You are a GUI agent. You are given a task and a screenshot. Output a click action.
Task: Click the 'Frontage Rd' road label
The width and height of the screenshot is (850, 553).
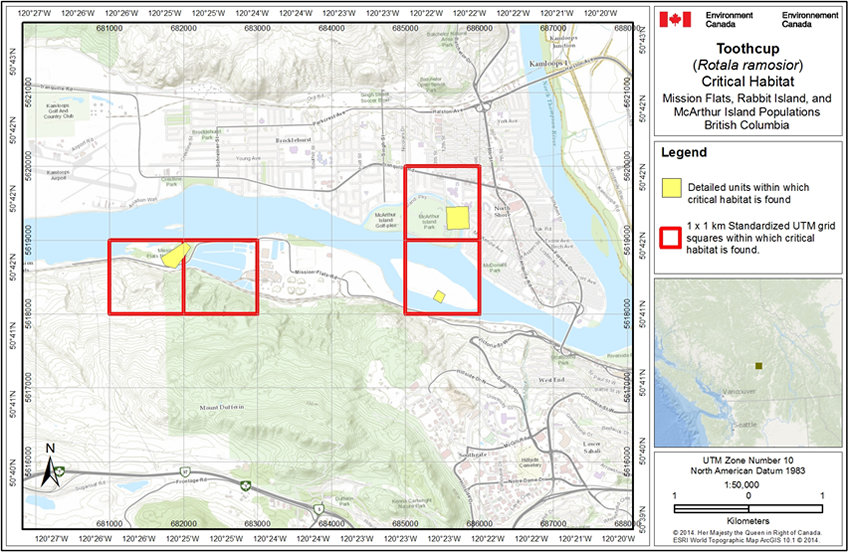pos(192,481)
